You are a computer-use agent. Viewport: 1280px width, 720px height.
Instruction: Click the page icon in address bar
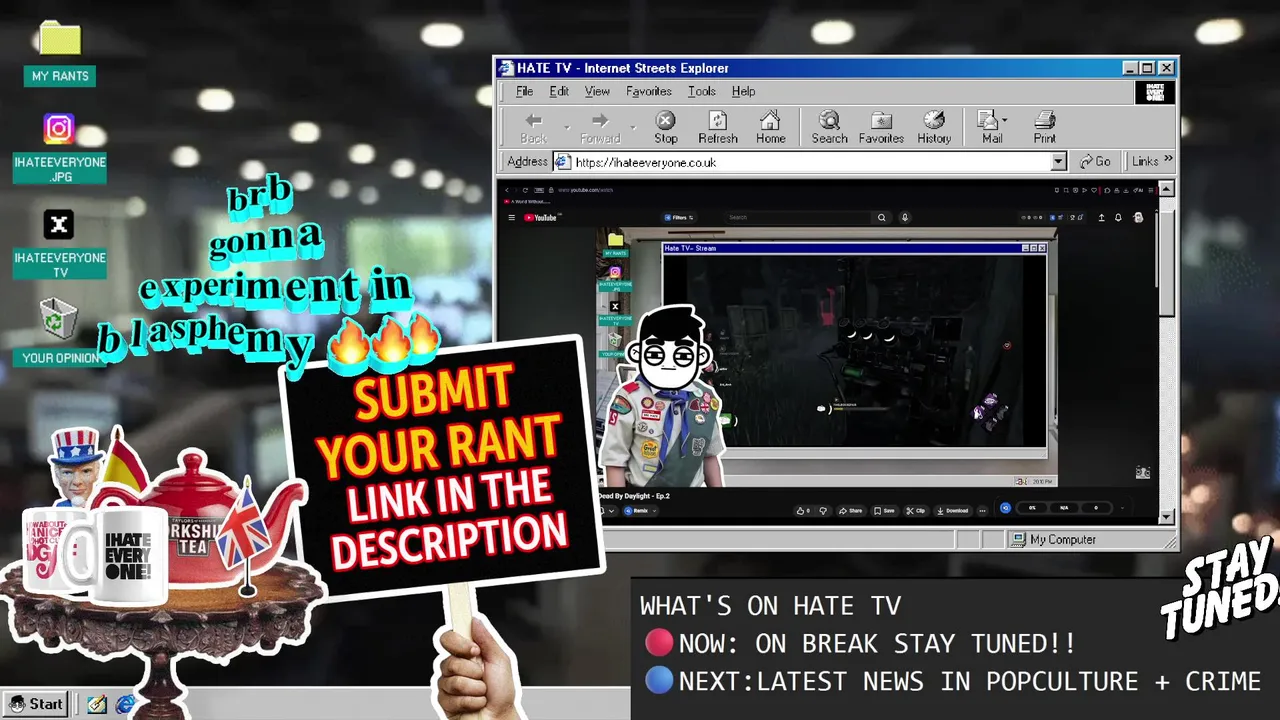562,162
